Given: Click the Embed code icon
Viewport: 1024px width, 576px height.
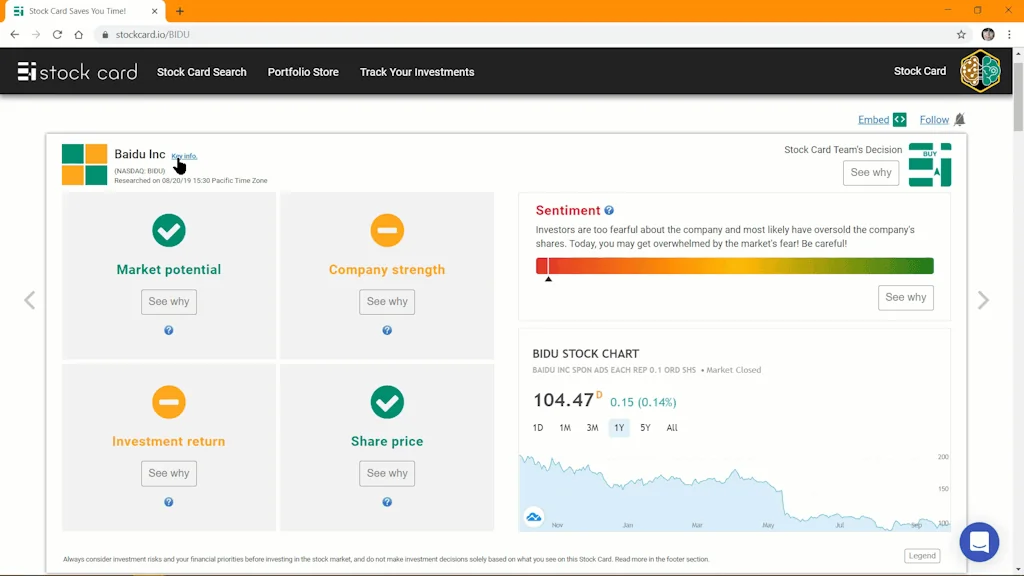Looking at the screenshot, I should coord(900,120).
